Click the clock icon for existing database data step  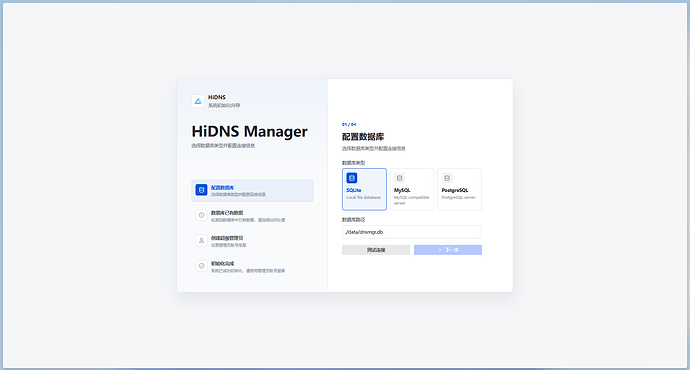pyautogui.click(x=201, y=215)
